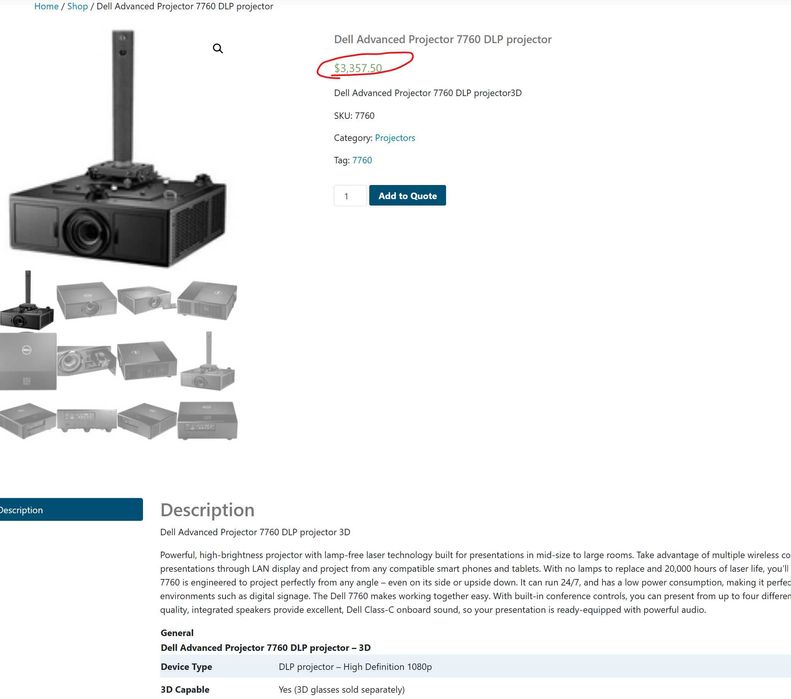This screenshot has height=699, width=791.
Task: Select third thumbnail in bottom row
Action: click(x=147, y=421)
